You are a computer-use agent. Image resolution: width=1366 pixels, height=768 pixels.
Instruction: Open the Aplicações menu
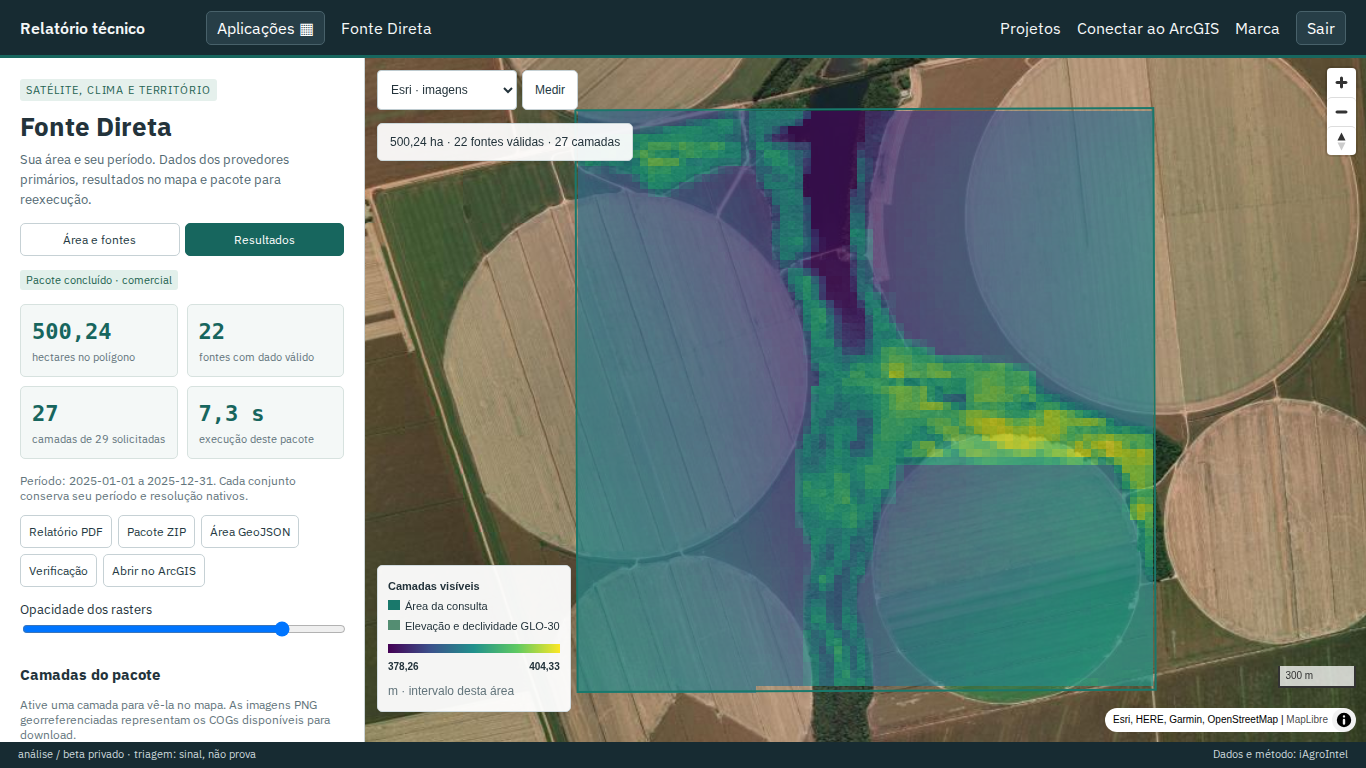[x=265, y=28]
